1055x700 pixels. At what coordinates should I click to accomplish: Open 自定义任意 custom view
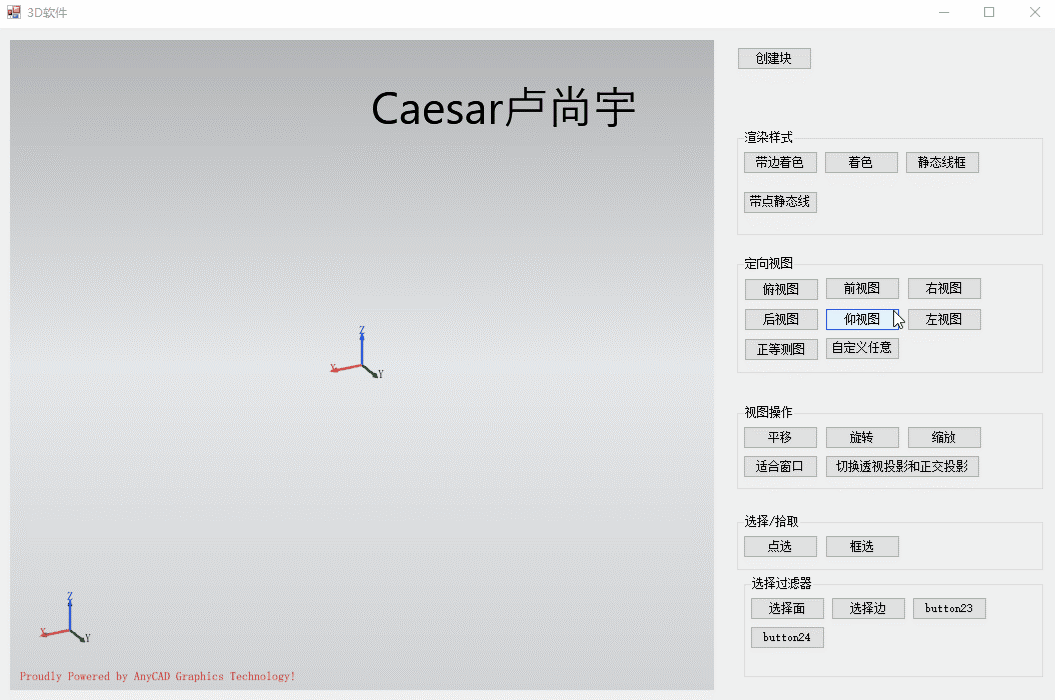pos(862,348)
